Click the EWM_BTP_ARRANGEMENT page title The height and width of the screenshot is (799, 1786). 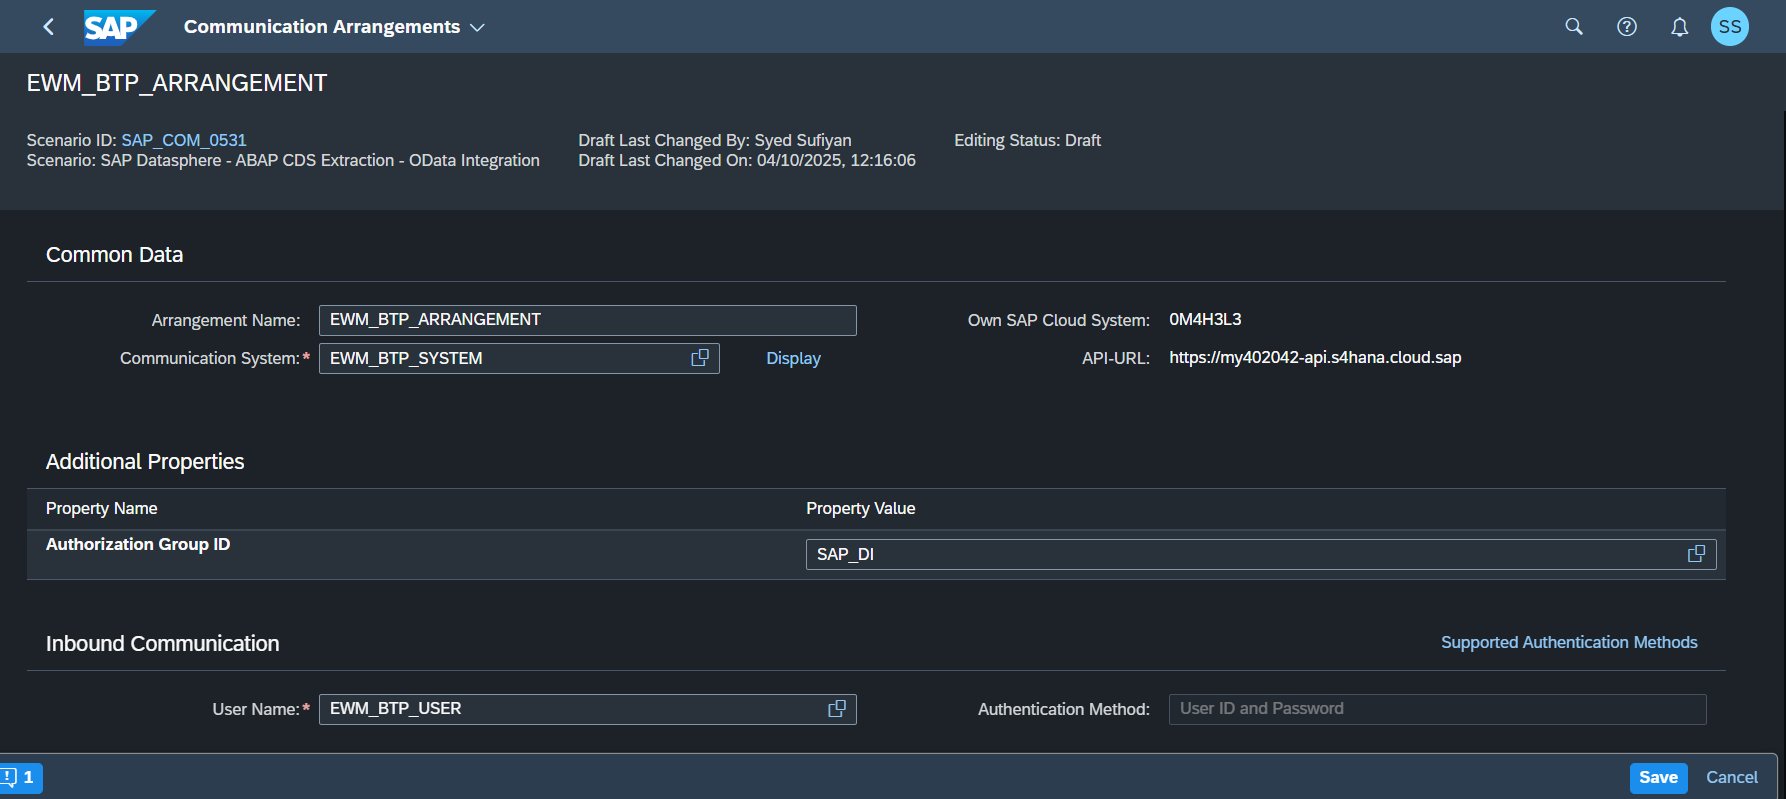pos(177,83)
